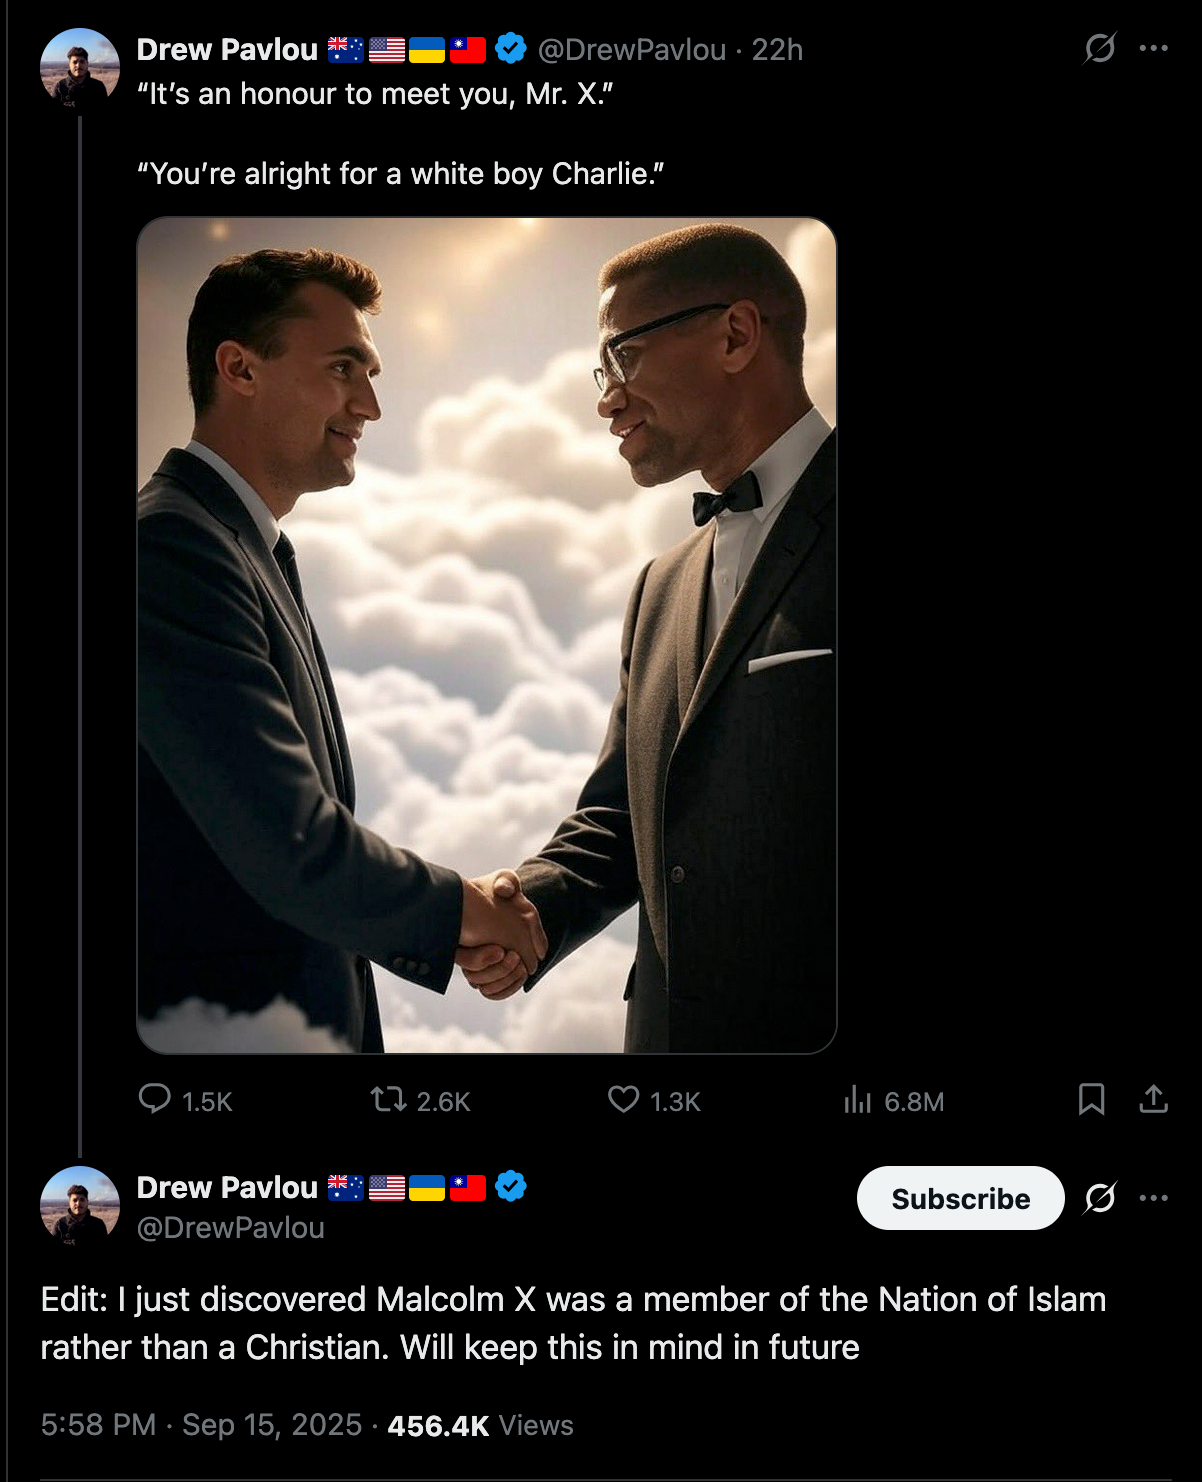Open more options menu beside Subscribe button
The width and height of the screenshot is (1202, 1482).
pos(1153,1197)
